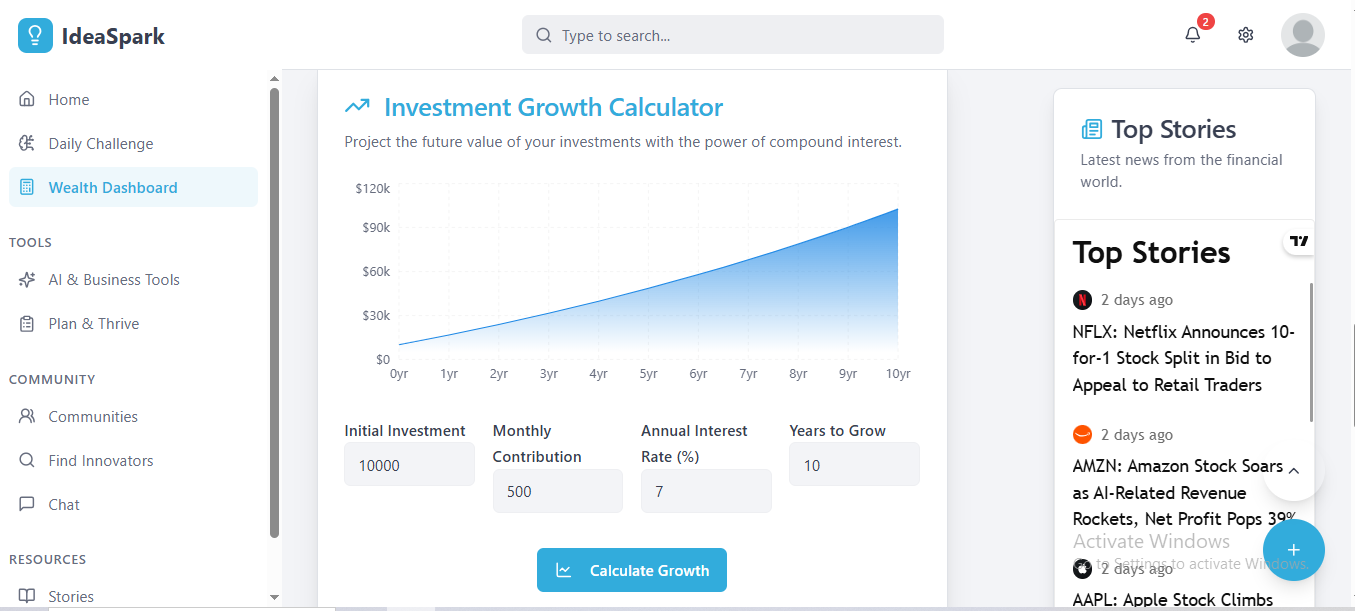Click the sidebar scrollbar down arrow

273,597
